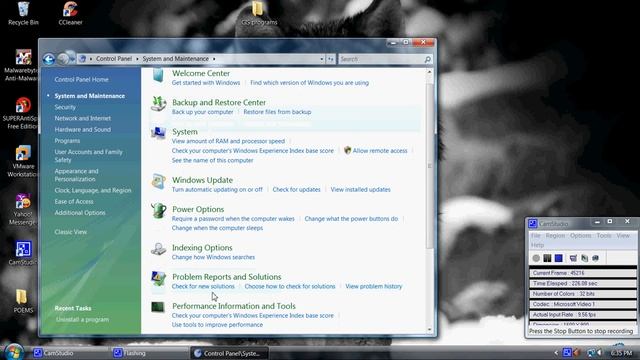
Task: Stop recording with the blue Stop button
Action: [x=559, y=258]
